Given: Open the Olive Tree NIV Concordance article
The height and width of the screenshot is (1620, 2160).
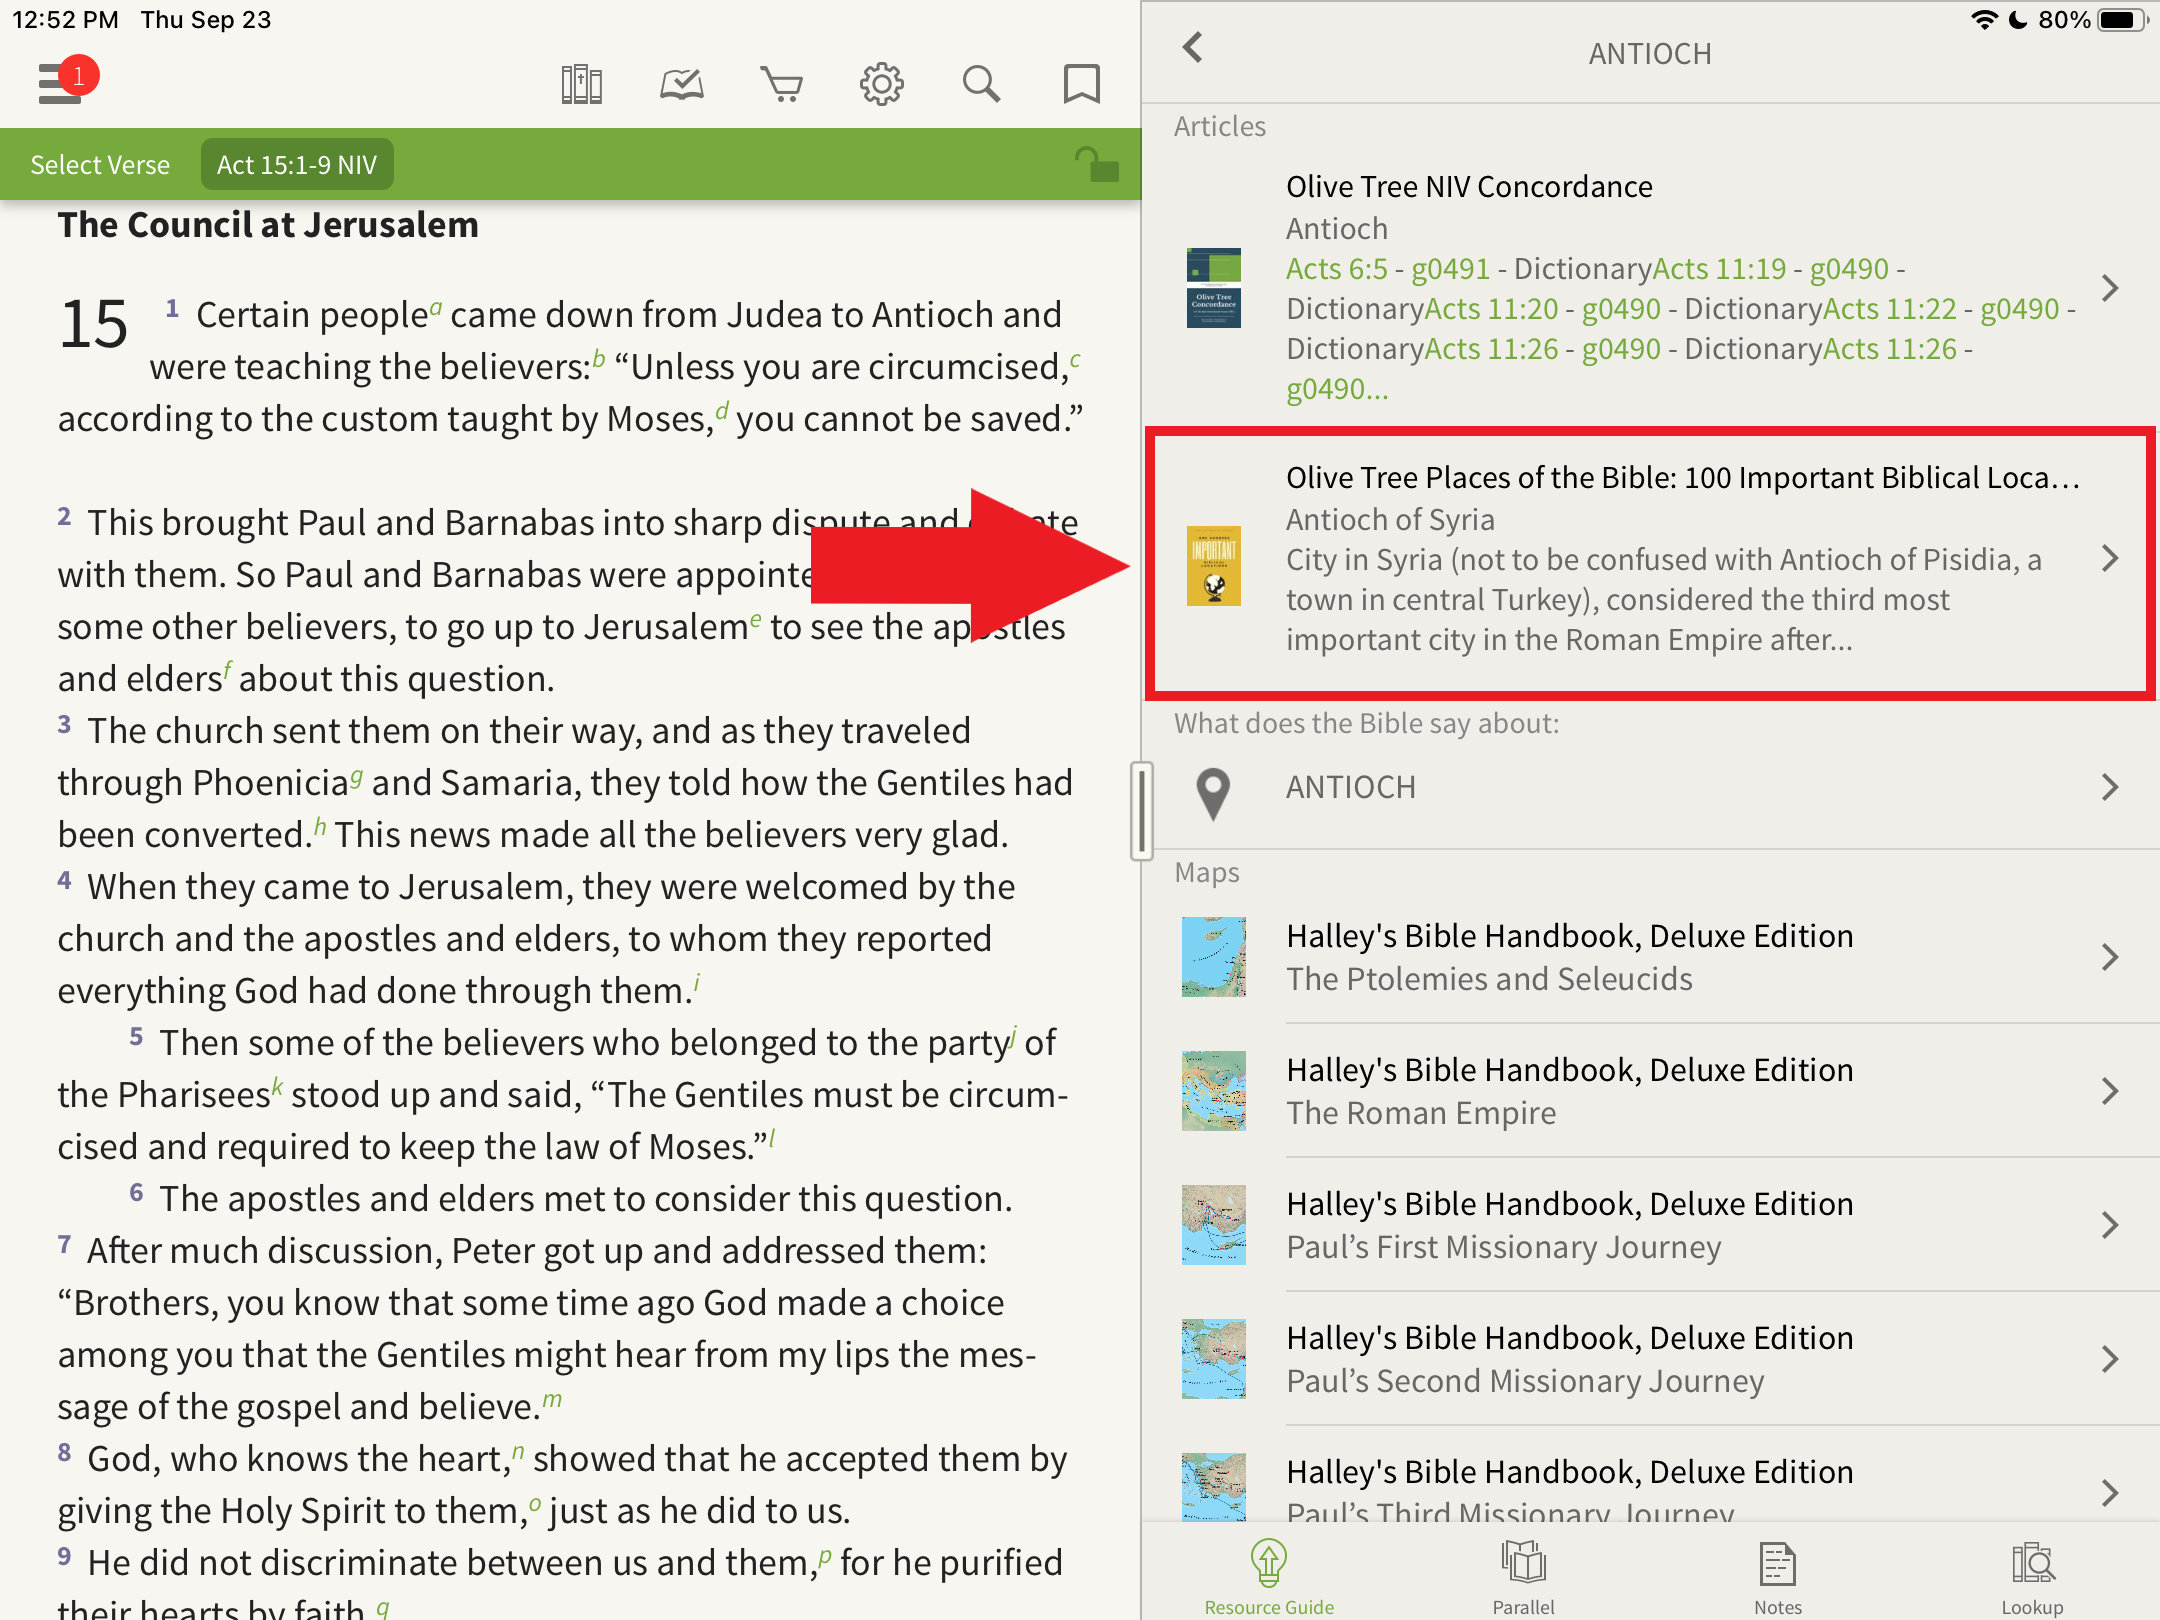Looking at the screenshot, I should coord(1650,288).
